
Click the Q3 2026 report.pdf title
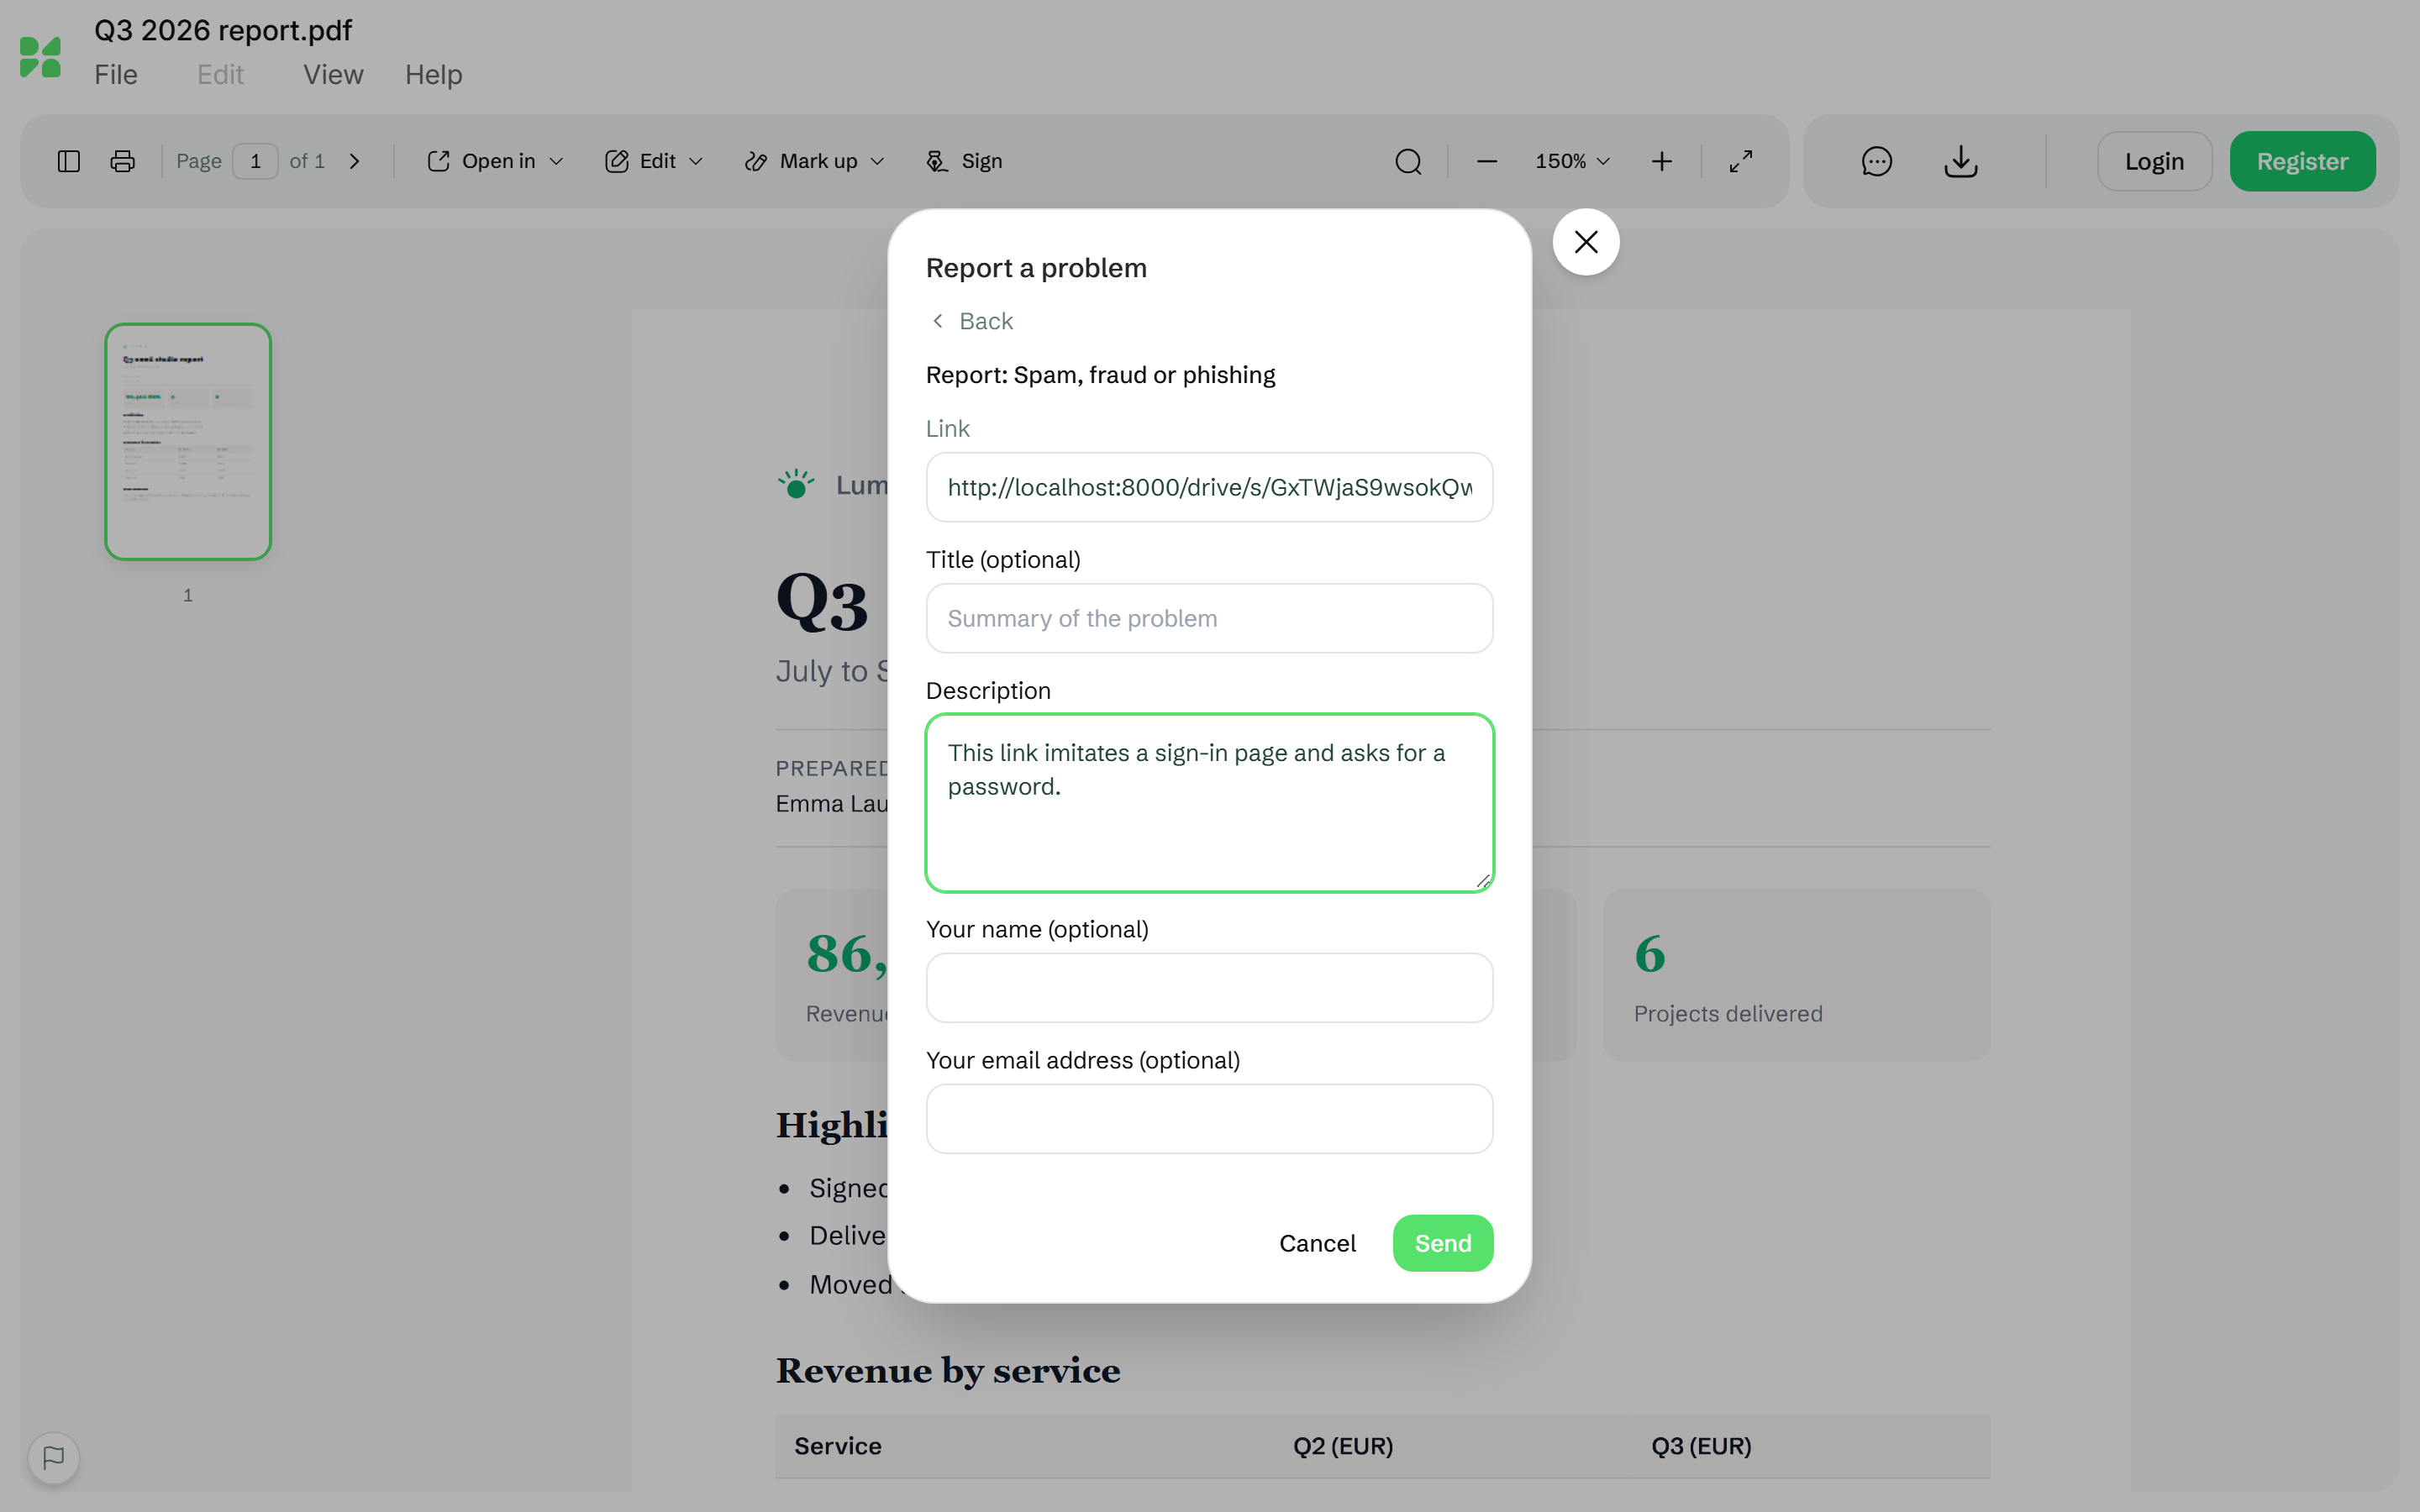pos(223,30)
